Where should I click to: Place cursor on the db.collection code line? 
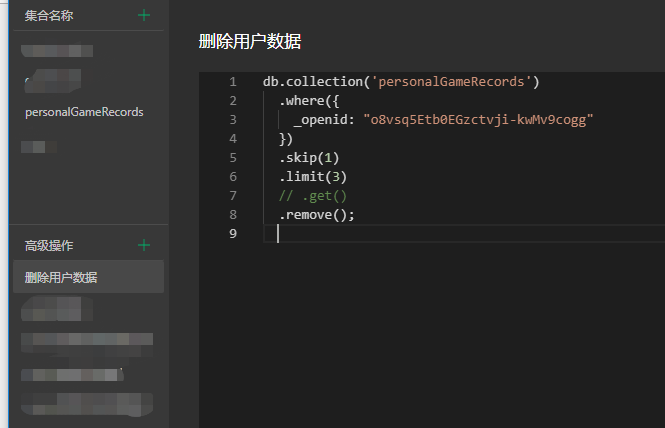[400, 82]
